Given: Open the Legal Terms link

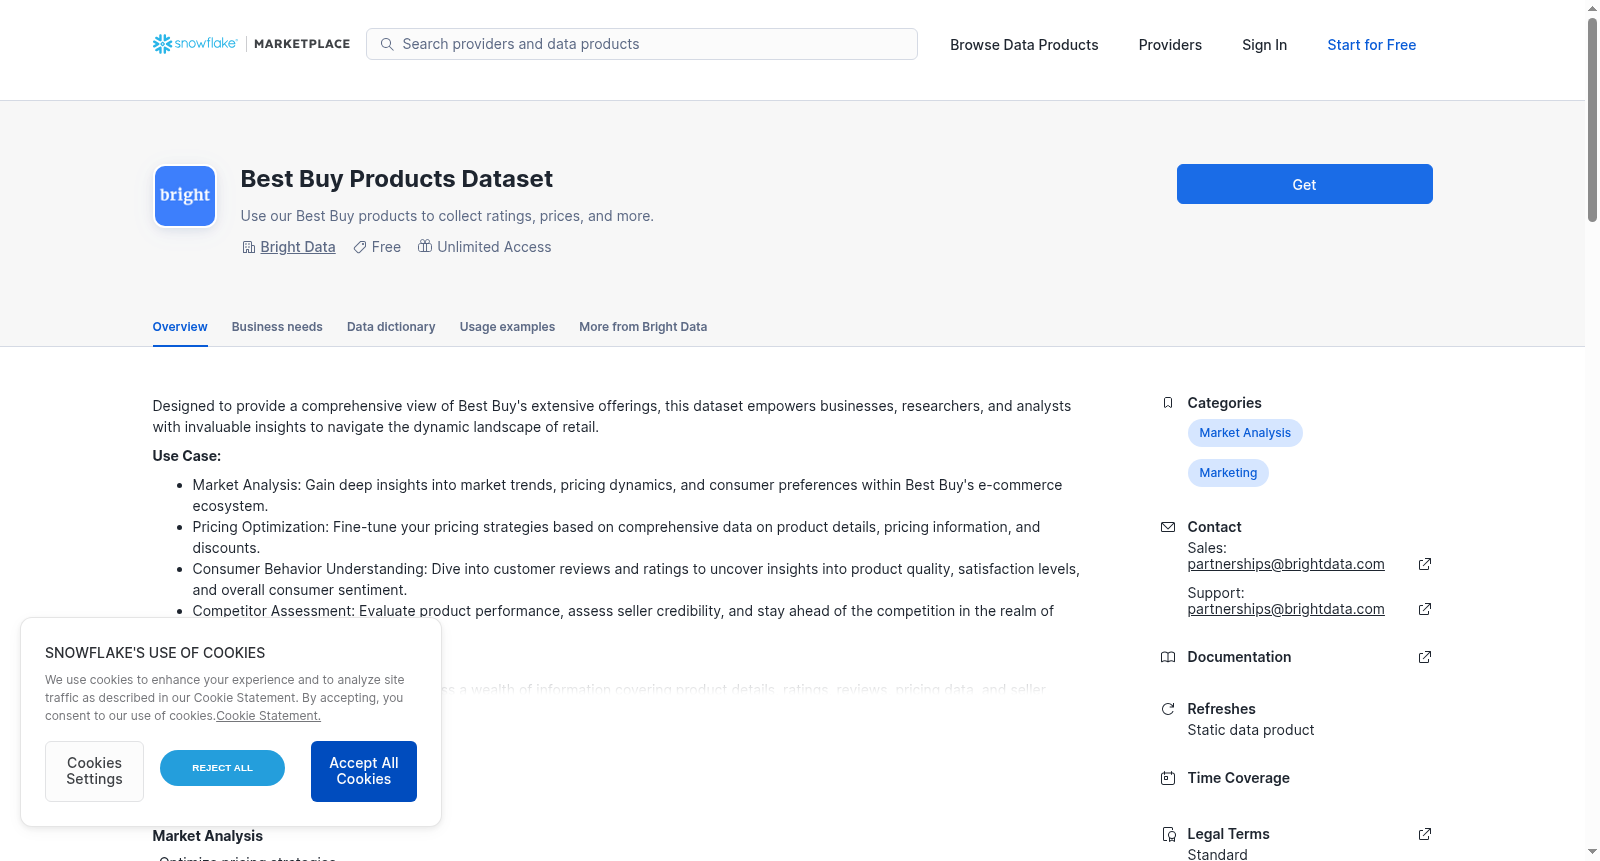Looking at the screenshot, I should tap(1228, 834).
